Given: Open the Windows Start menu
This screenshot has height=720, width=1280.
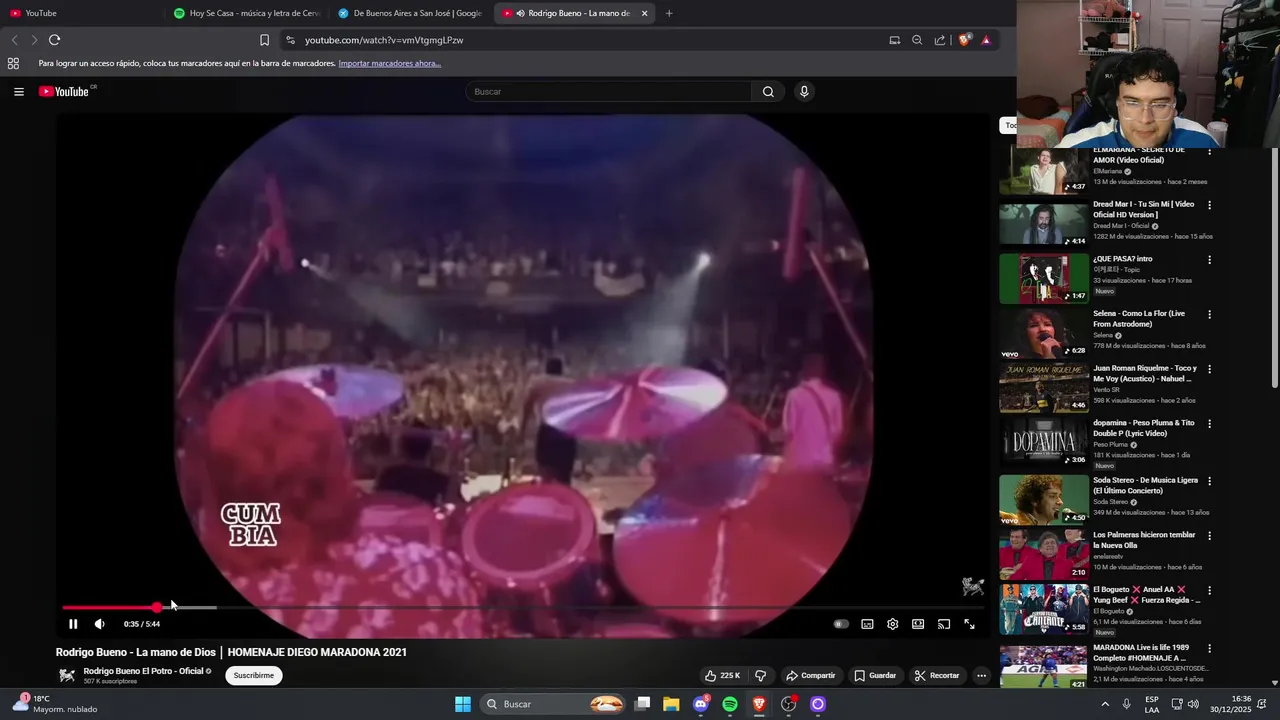Looking at the screenshot, I should tap(463, 704).
